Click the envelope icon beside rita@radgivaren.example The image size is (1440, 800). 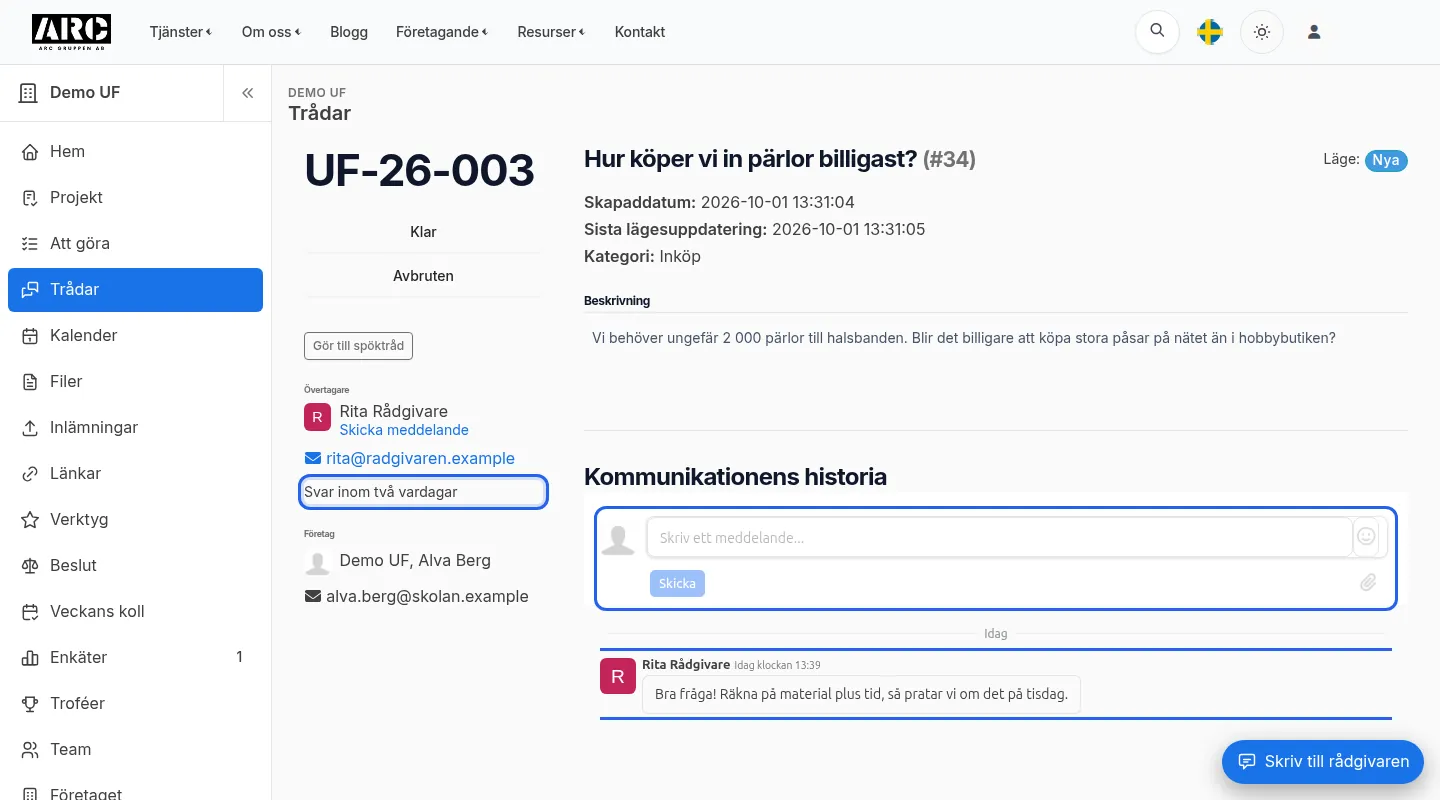312,458
